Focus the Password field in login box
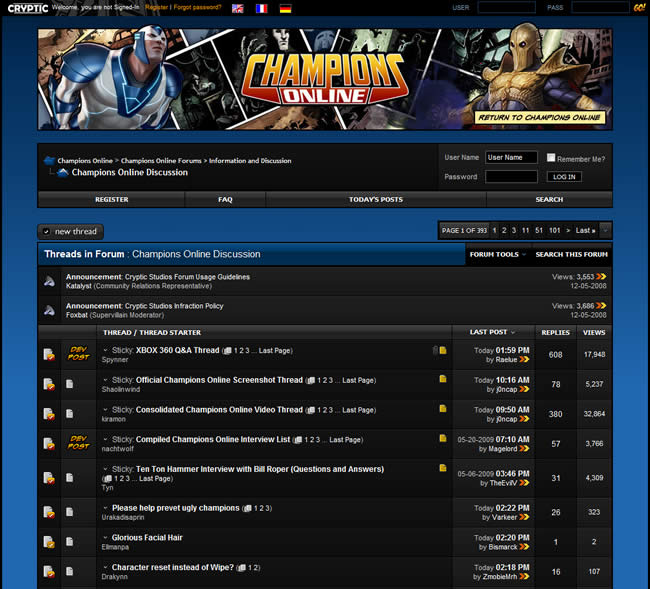Viewport: 650px width, 589px height. (x=511, y=177)
